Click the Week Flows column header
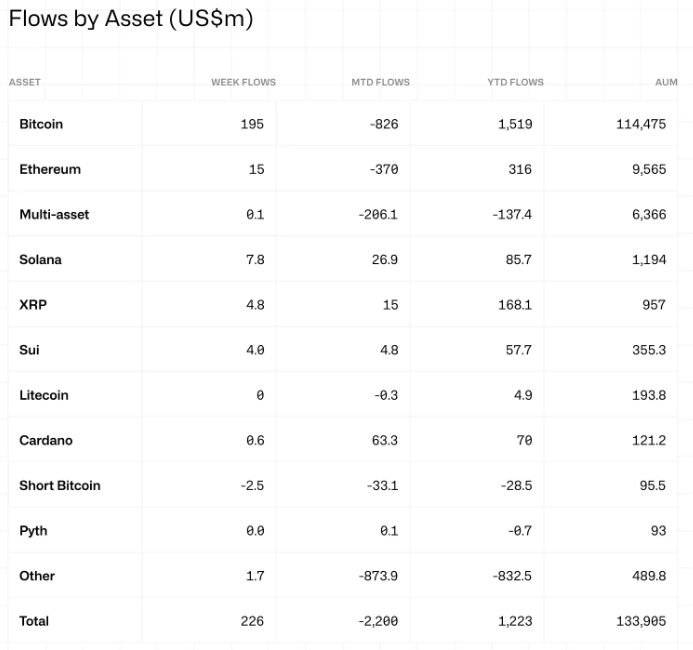Viewport: 693px width, 650px height. (x=243, y=82)
